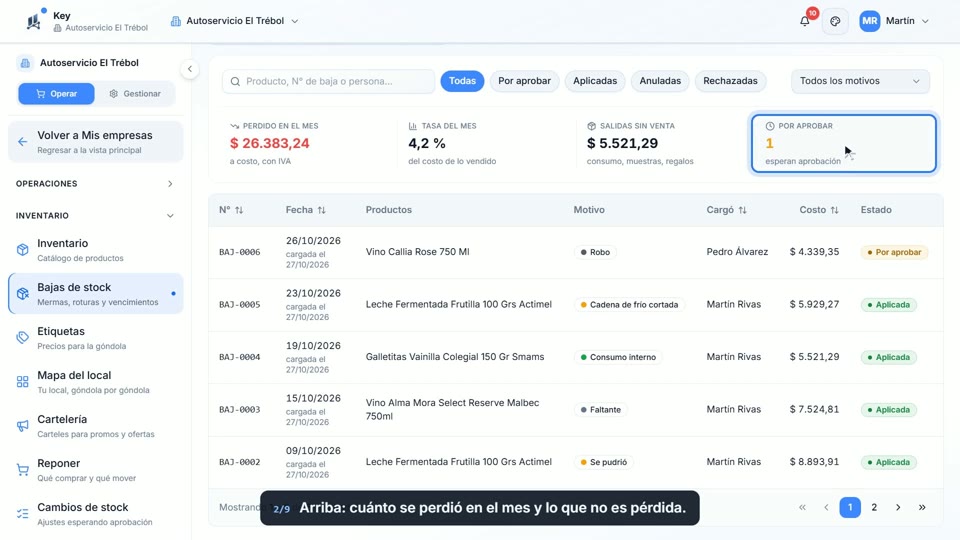Switch to Gestionar mode
Screen dimensions: 960x540
point(135,94)
